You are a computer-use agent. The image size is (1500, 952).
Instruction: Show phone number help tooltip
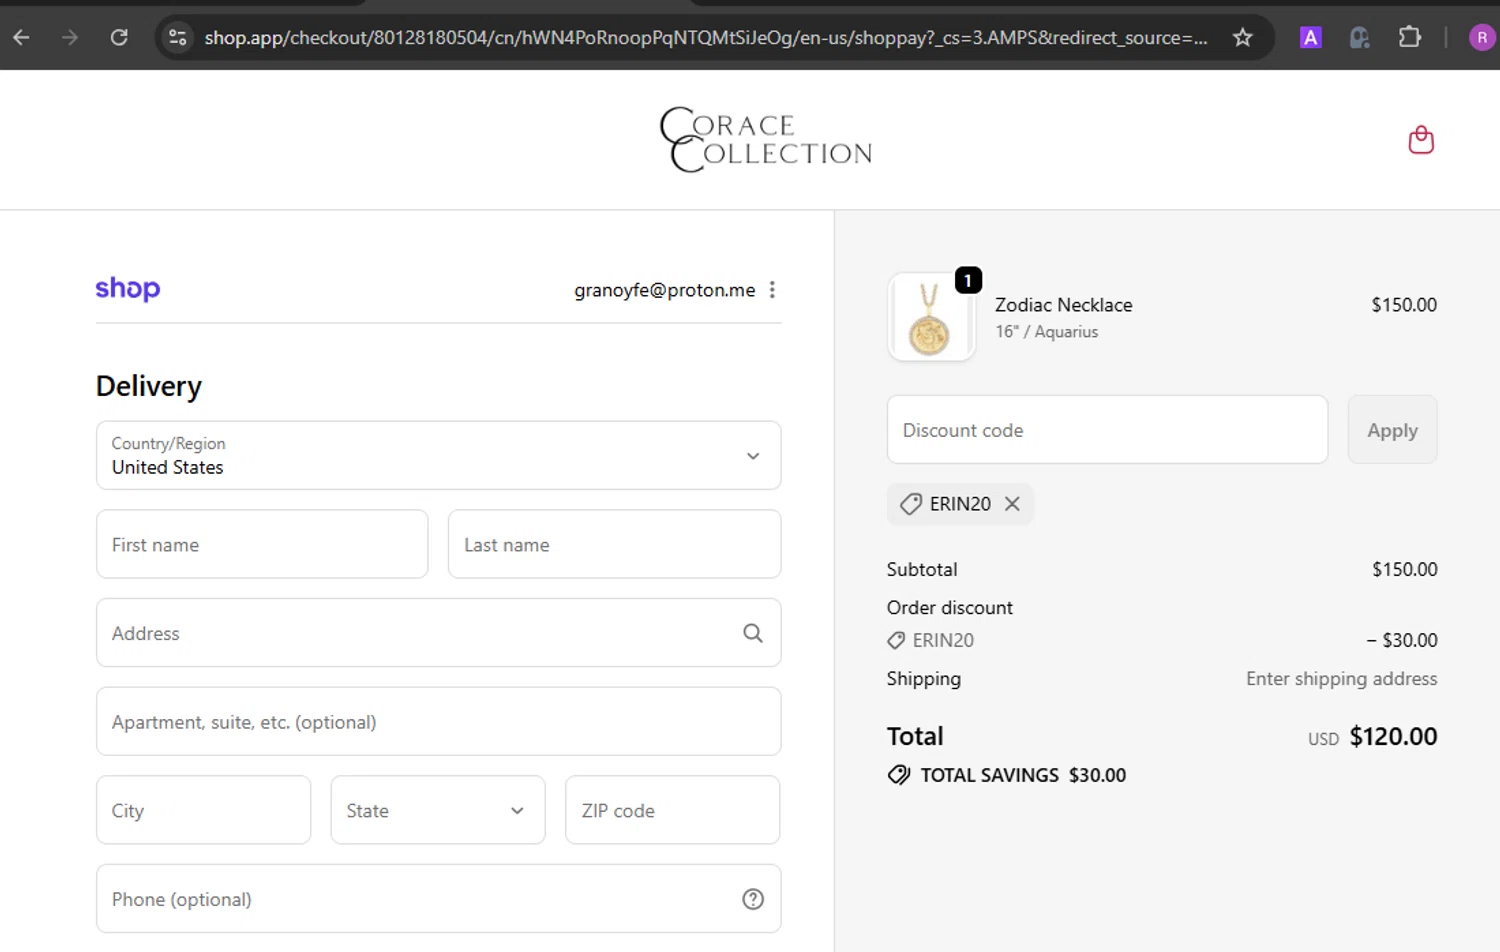coord(753,899)
